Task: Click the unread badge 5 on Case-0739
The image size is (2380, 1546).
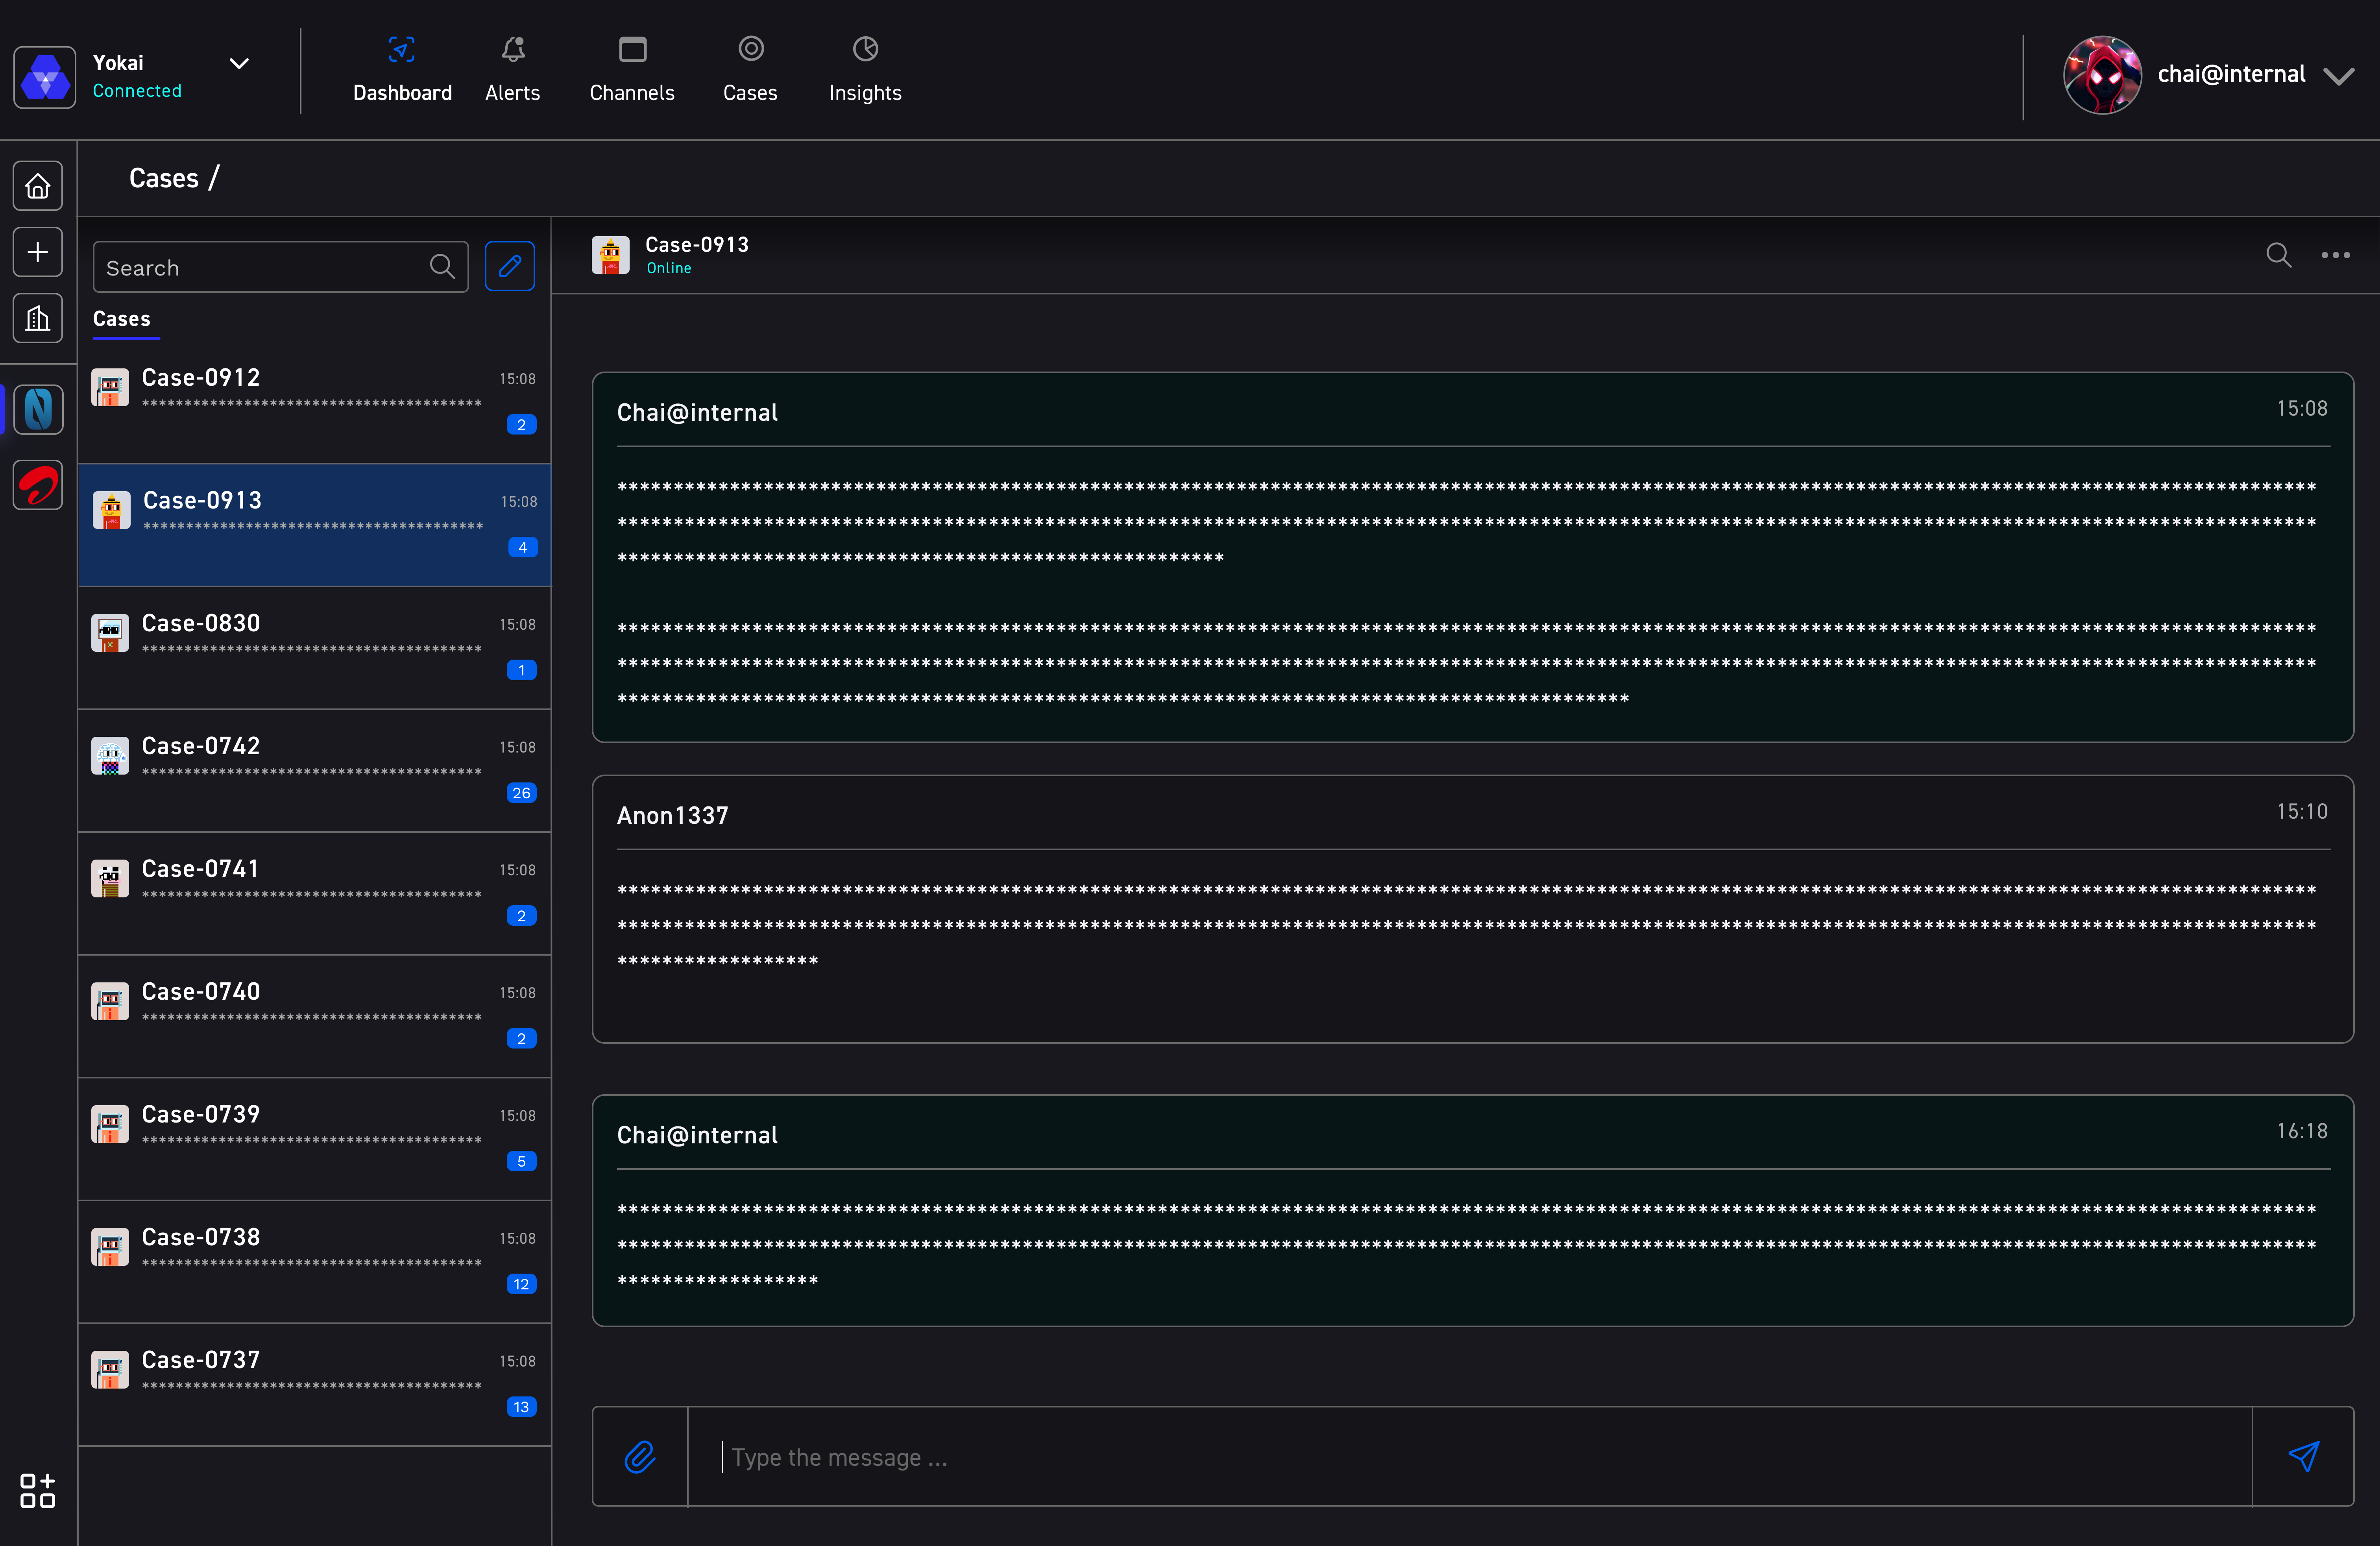Action: (521, 1161)
